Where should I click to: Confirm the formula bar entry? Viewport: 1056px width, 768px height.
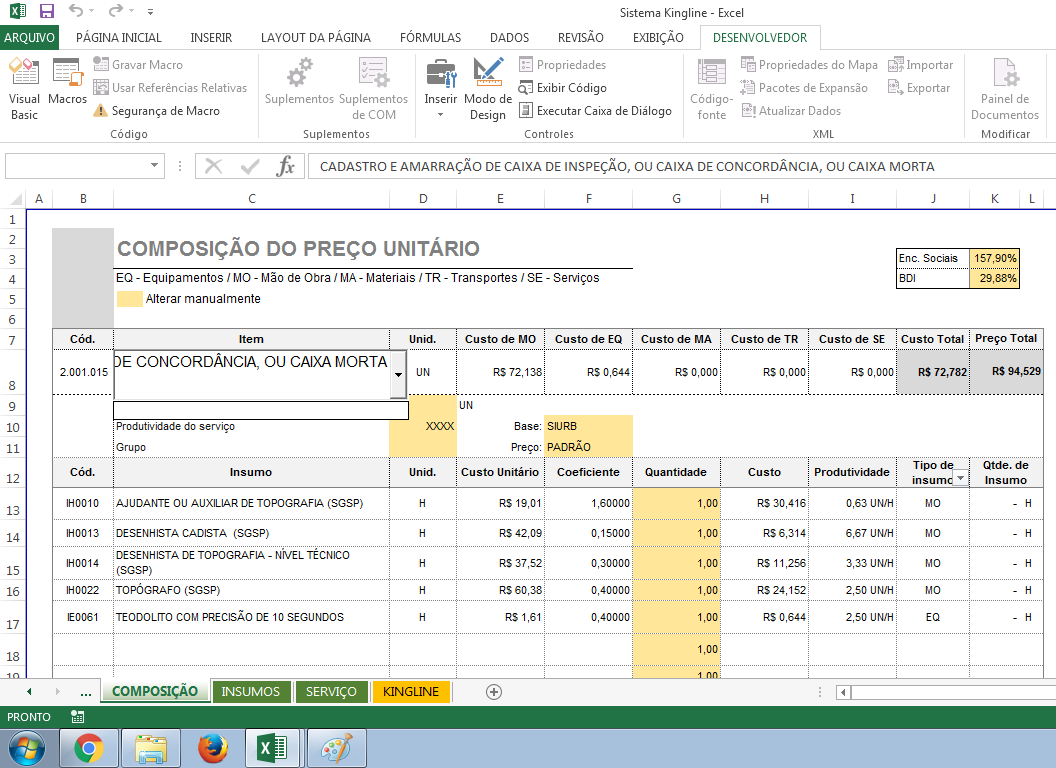click(250, 166)
